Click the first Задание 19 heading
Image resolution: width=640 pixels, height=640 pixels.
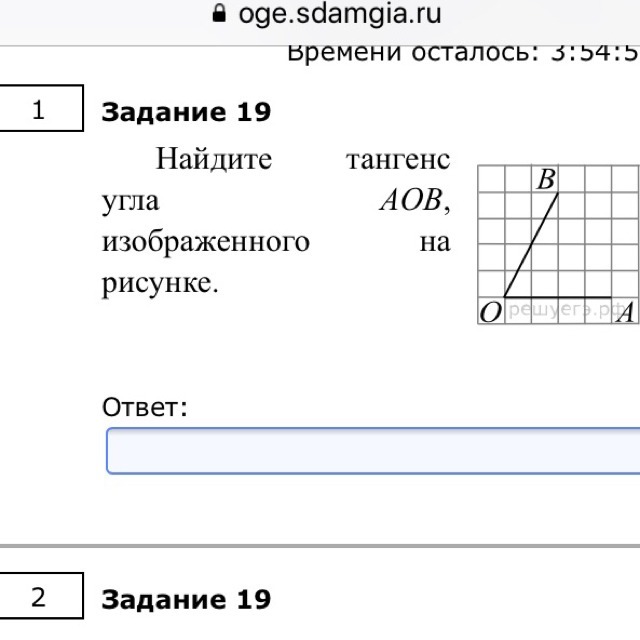[x=187, y=112]
